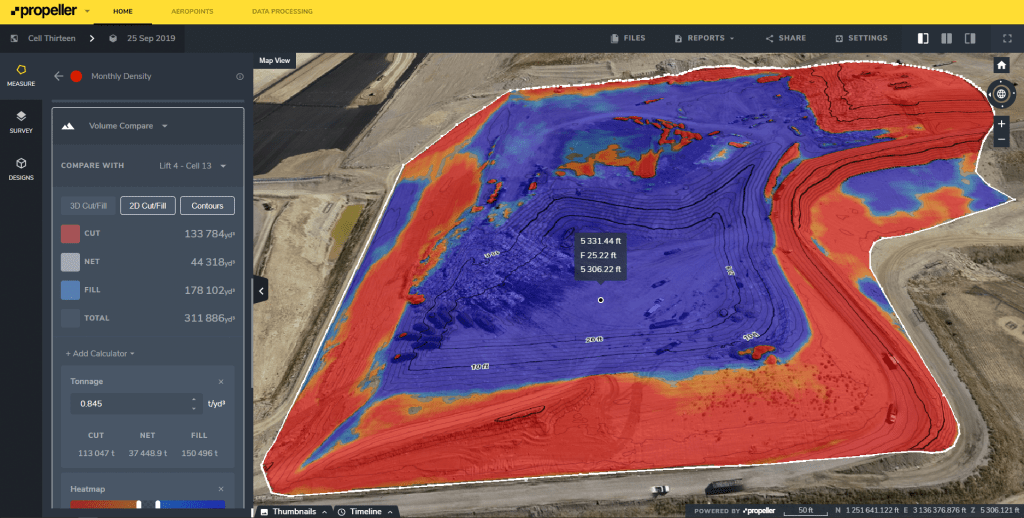The height and width of the screenshot is (518, 1024).
Task: Switch to the AeroPoints tab
Action: [x=191, y=12]
